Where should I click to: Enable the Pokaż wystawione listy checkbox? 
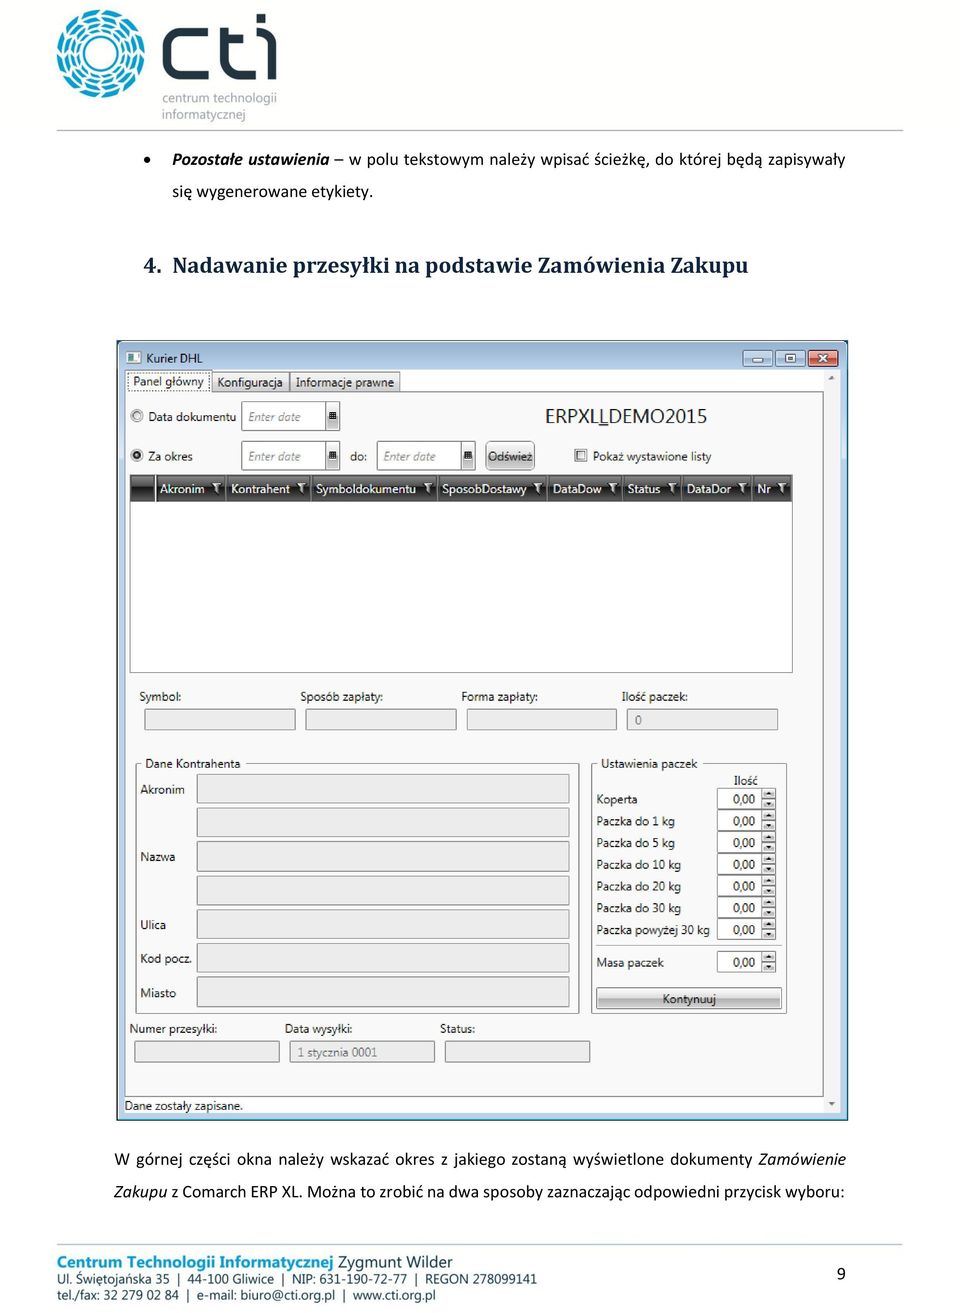point(581,455)
